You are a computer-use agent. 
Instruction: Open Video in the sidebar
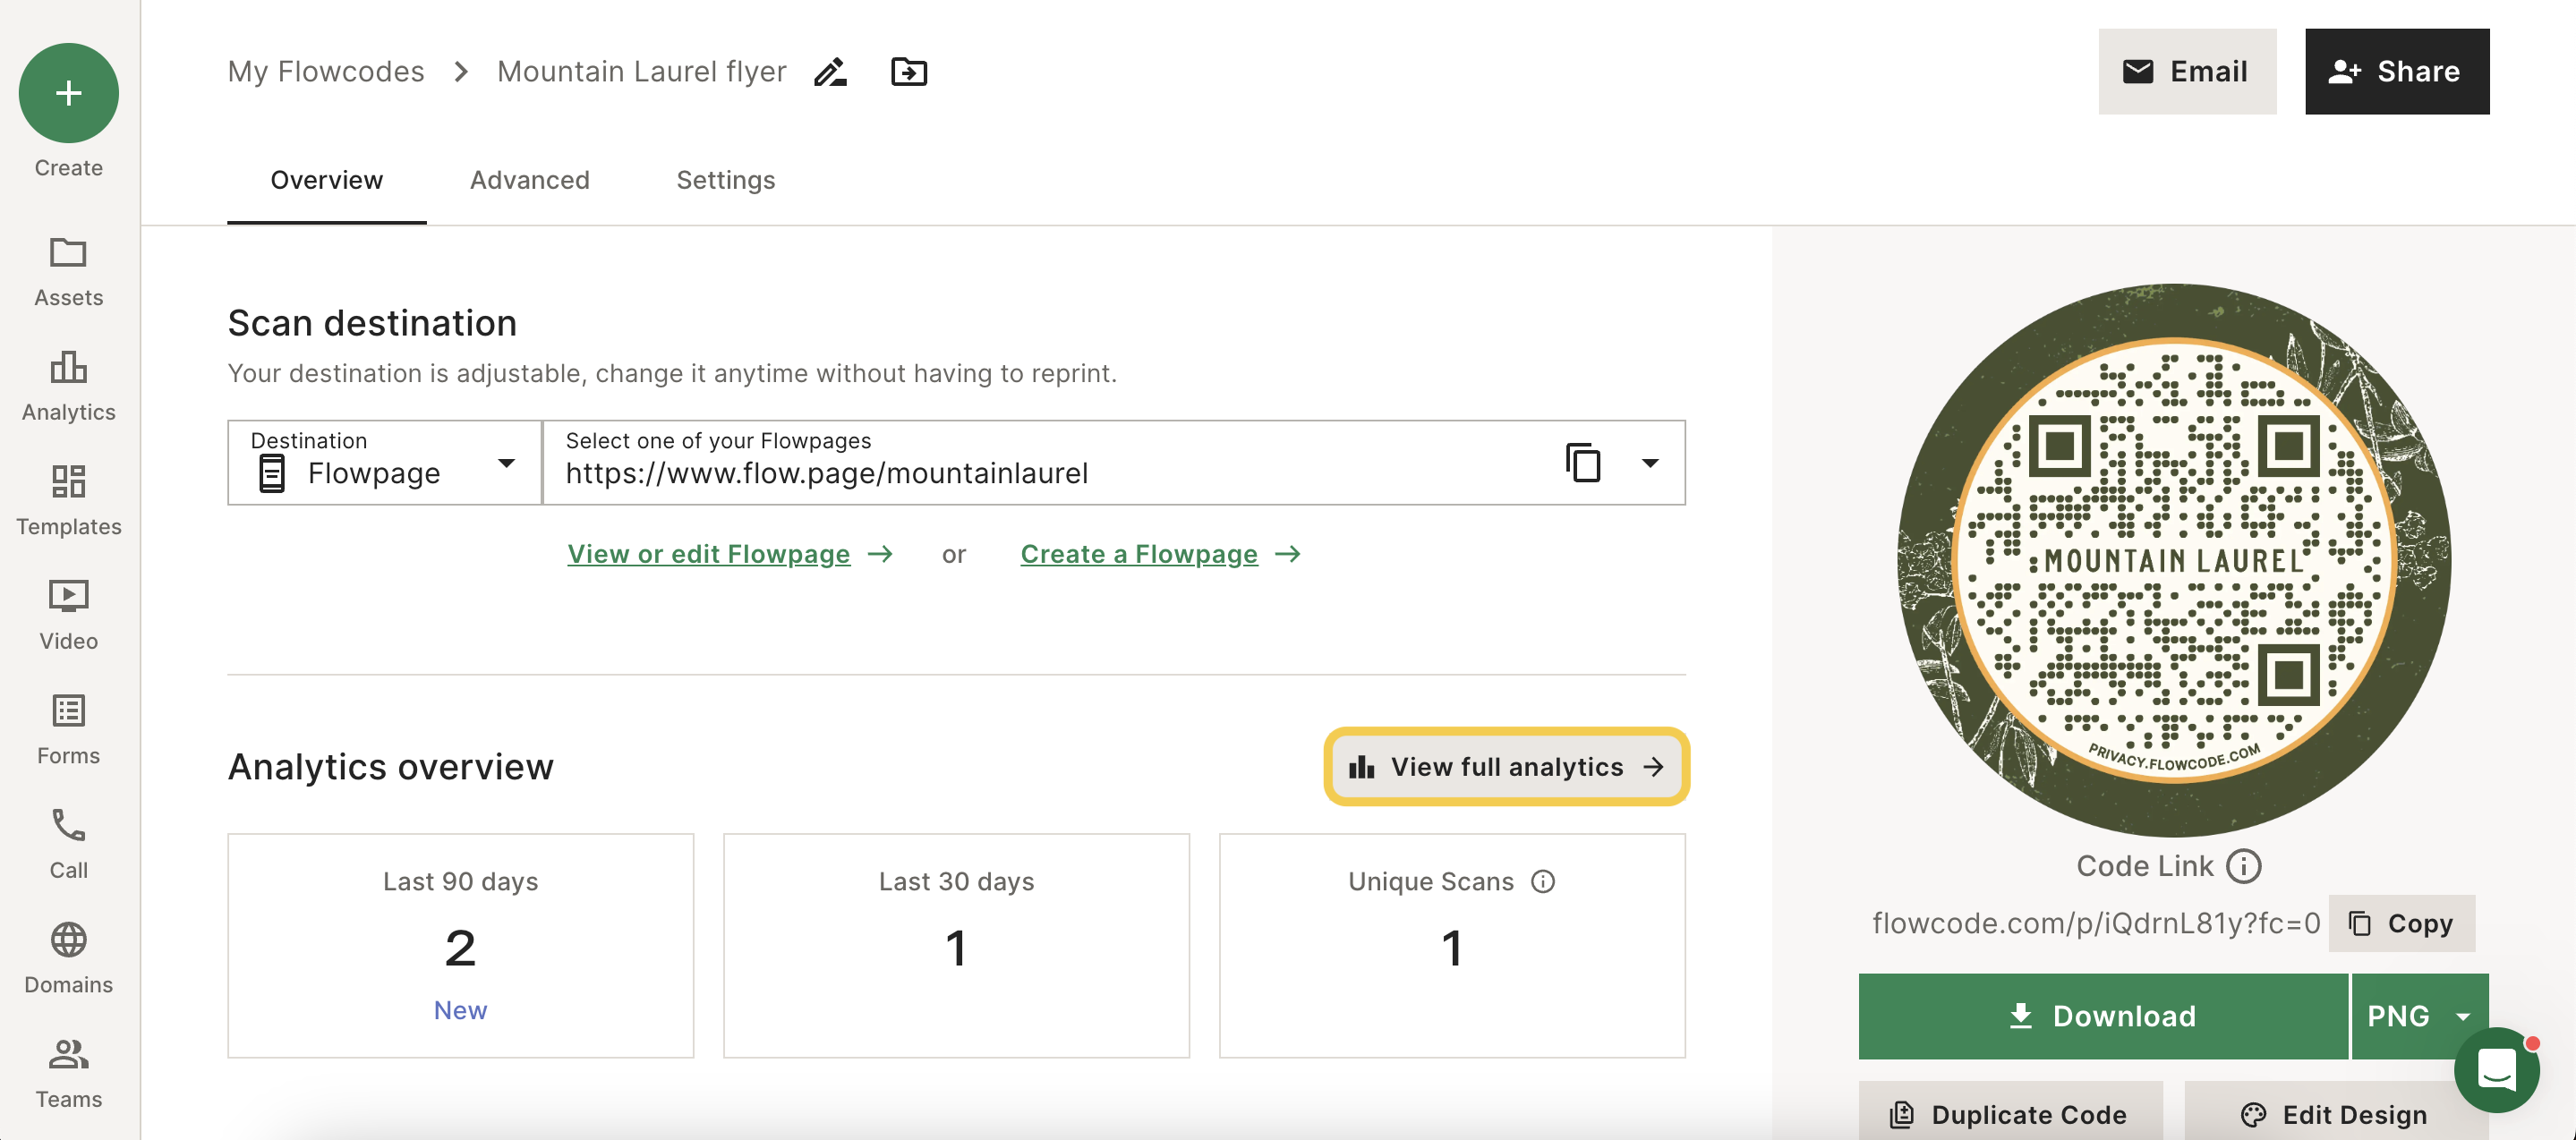click(68, 615)
